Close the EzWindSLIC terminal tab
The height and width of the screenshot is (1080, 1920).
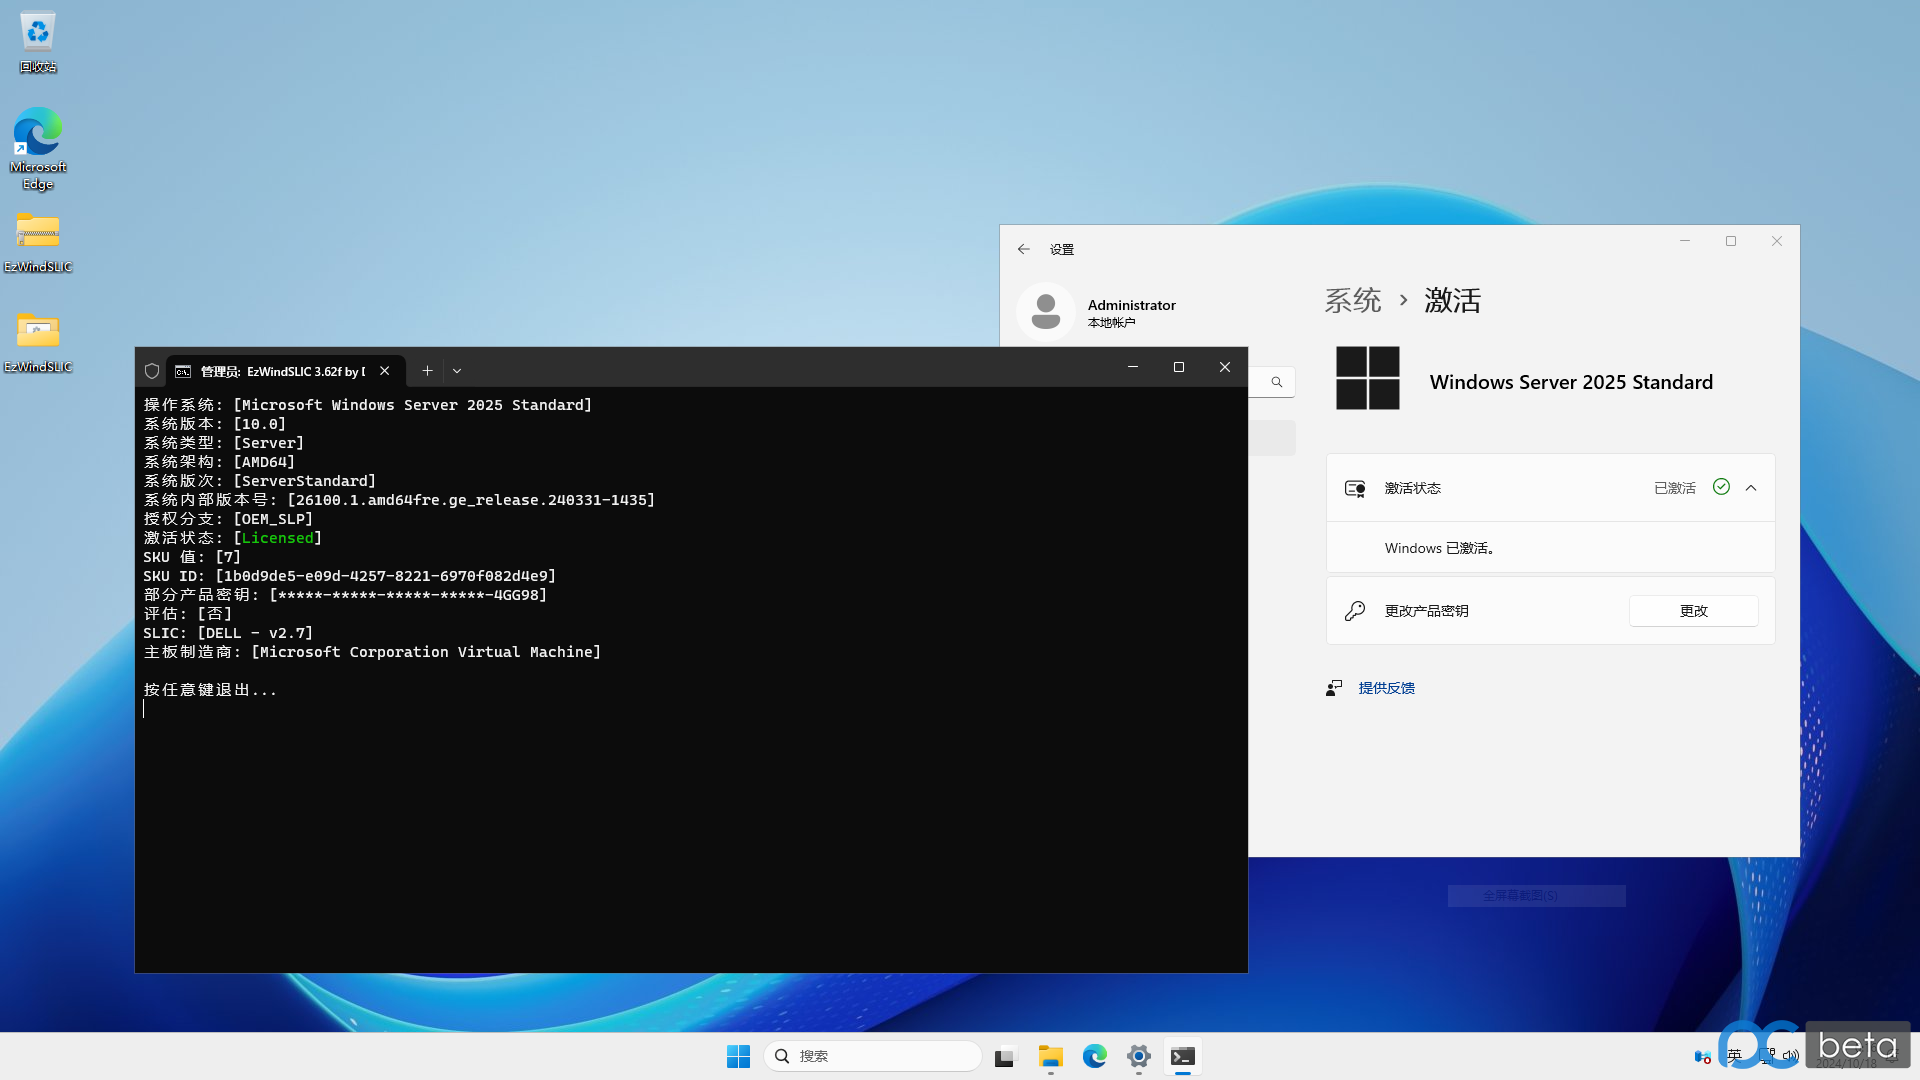[x=385, y=371]
